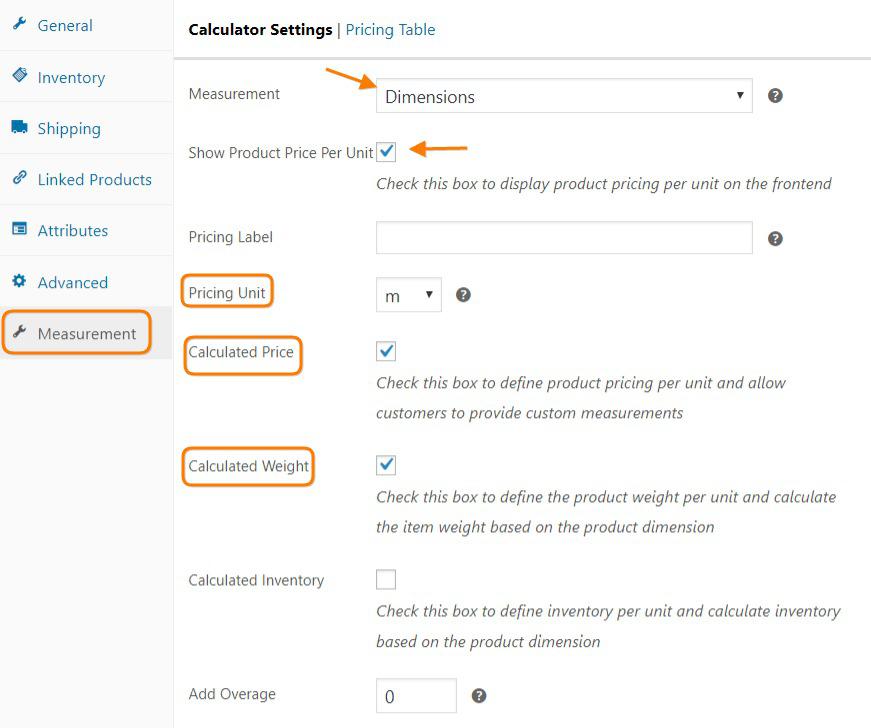Switch to the Measurement tab
871x728 pixels.
[x=86, y=333]
